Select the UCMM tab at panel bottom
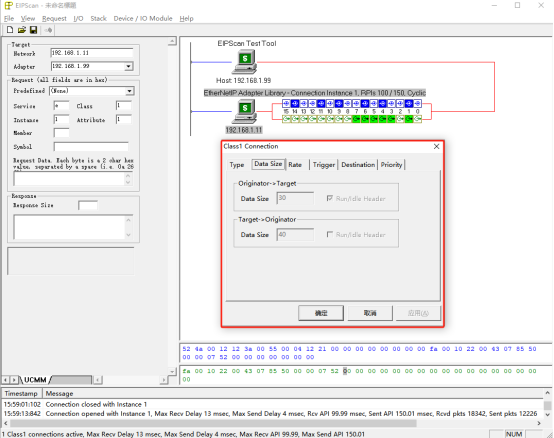Screen dimensions: 554x438 pyautogui.click(x=35, y=380)
